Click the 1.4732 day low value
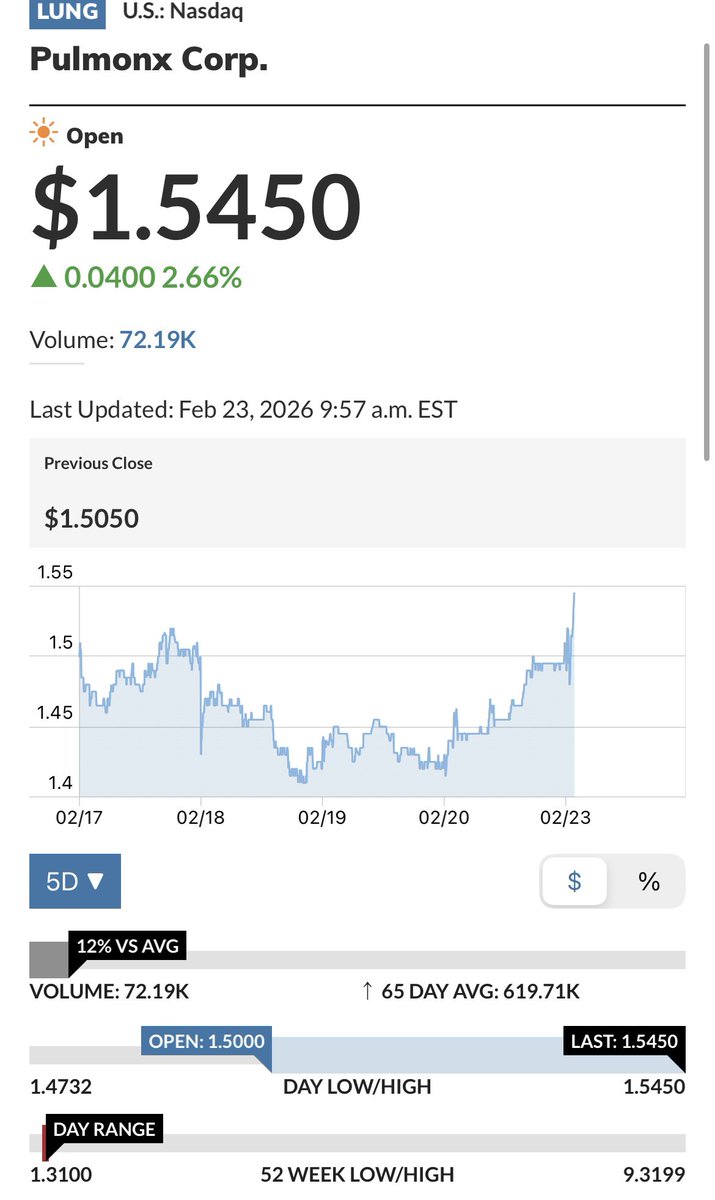 click(61, 1086)
